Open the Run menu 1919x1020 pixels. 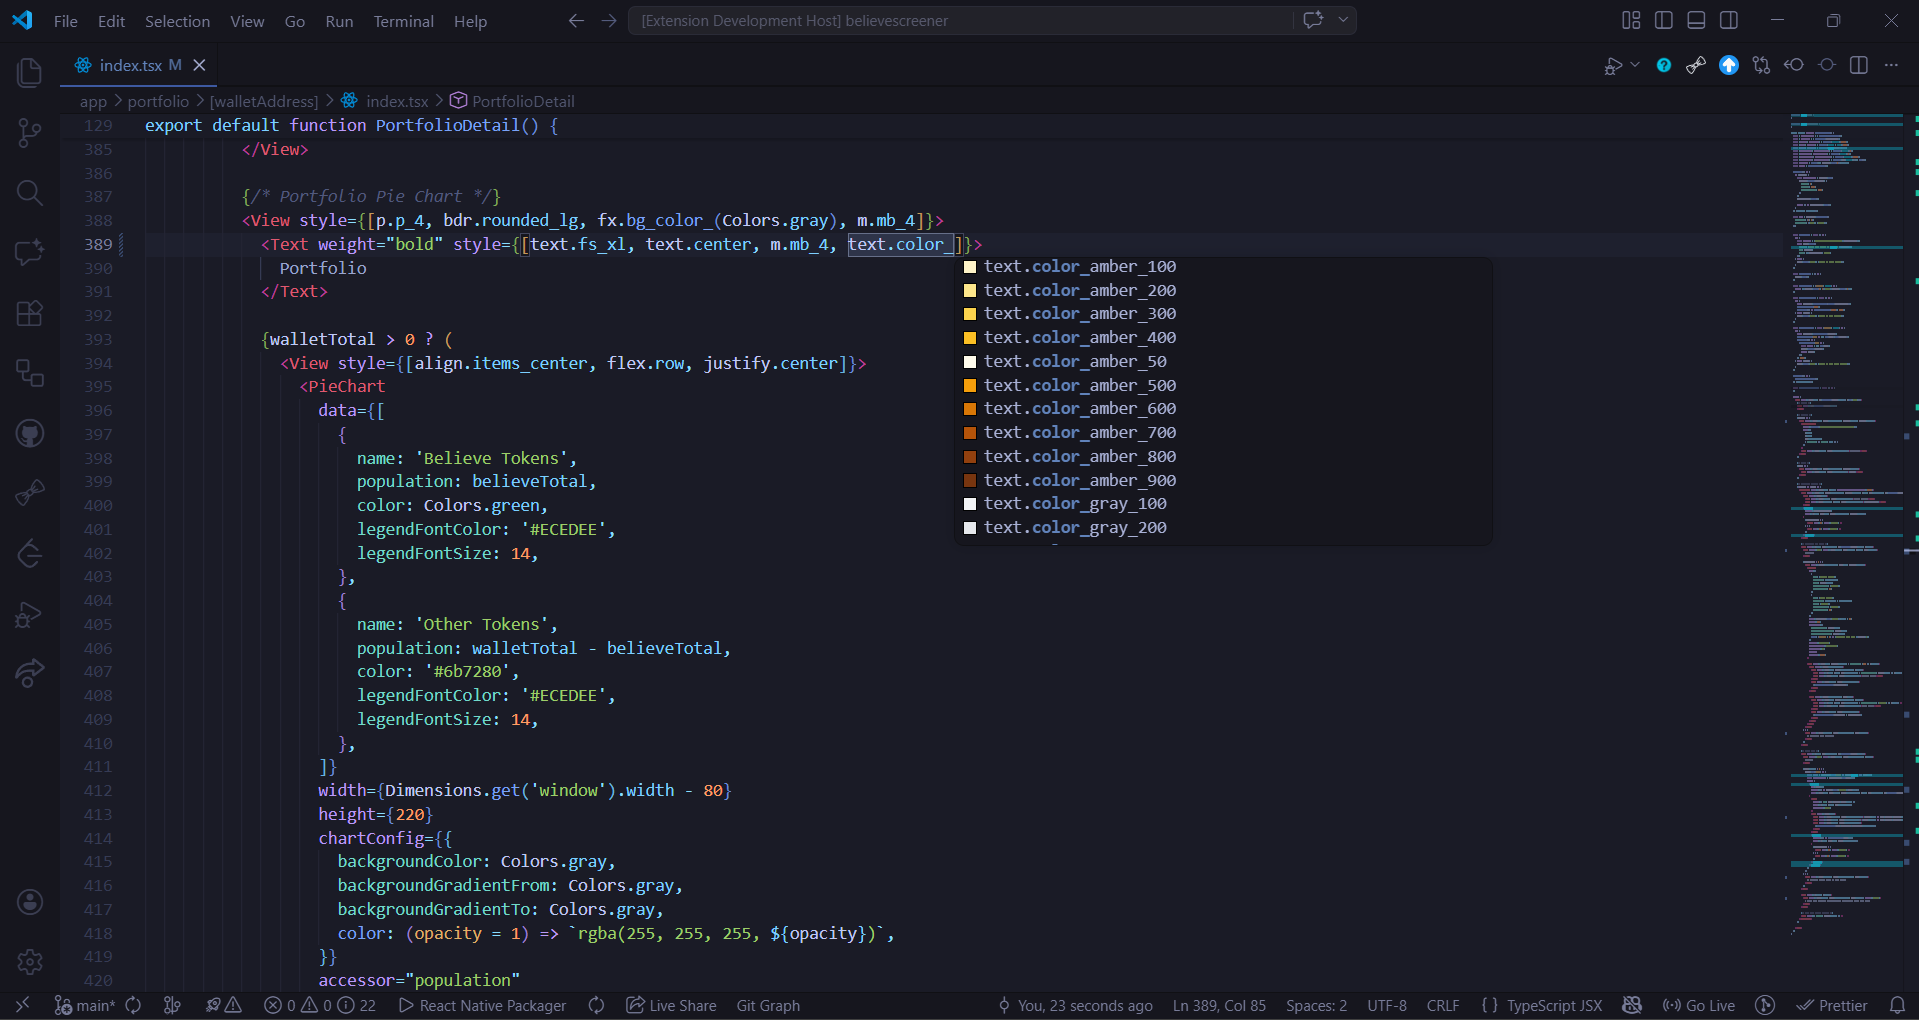coord(339,21)
